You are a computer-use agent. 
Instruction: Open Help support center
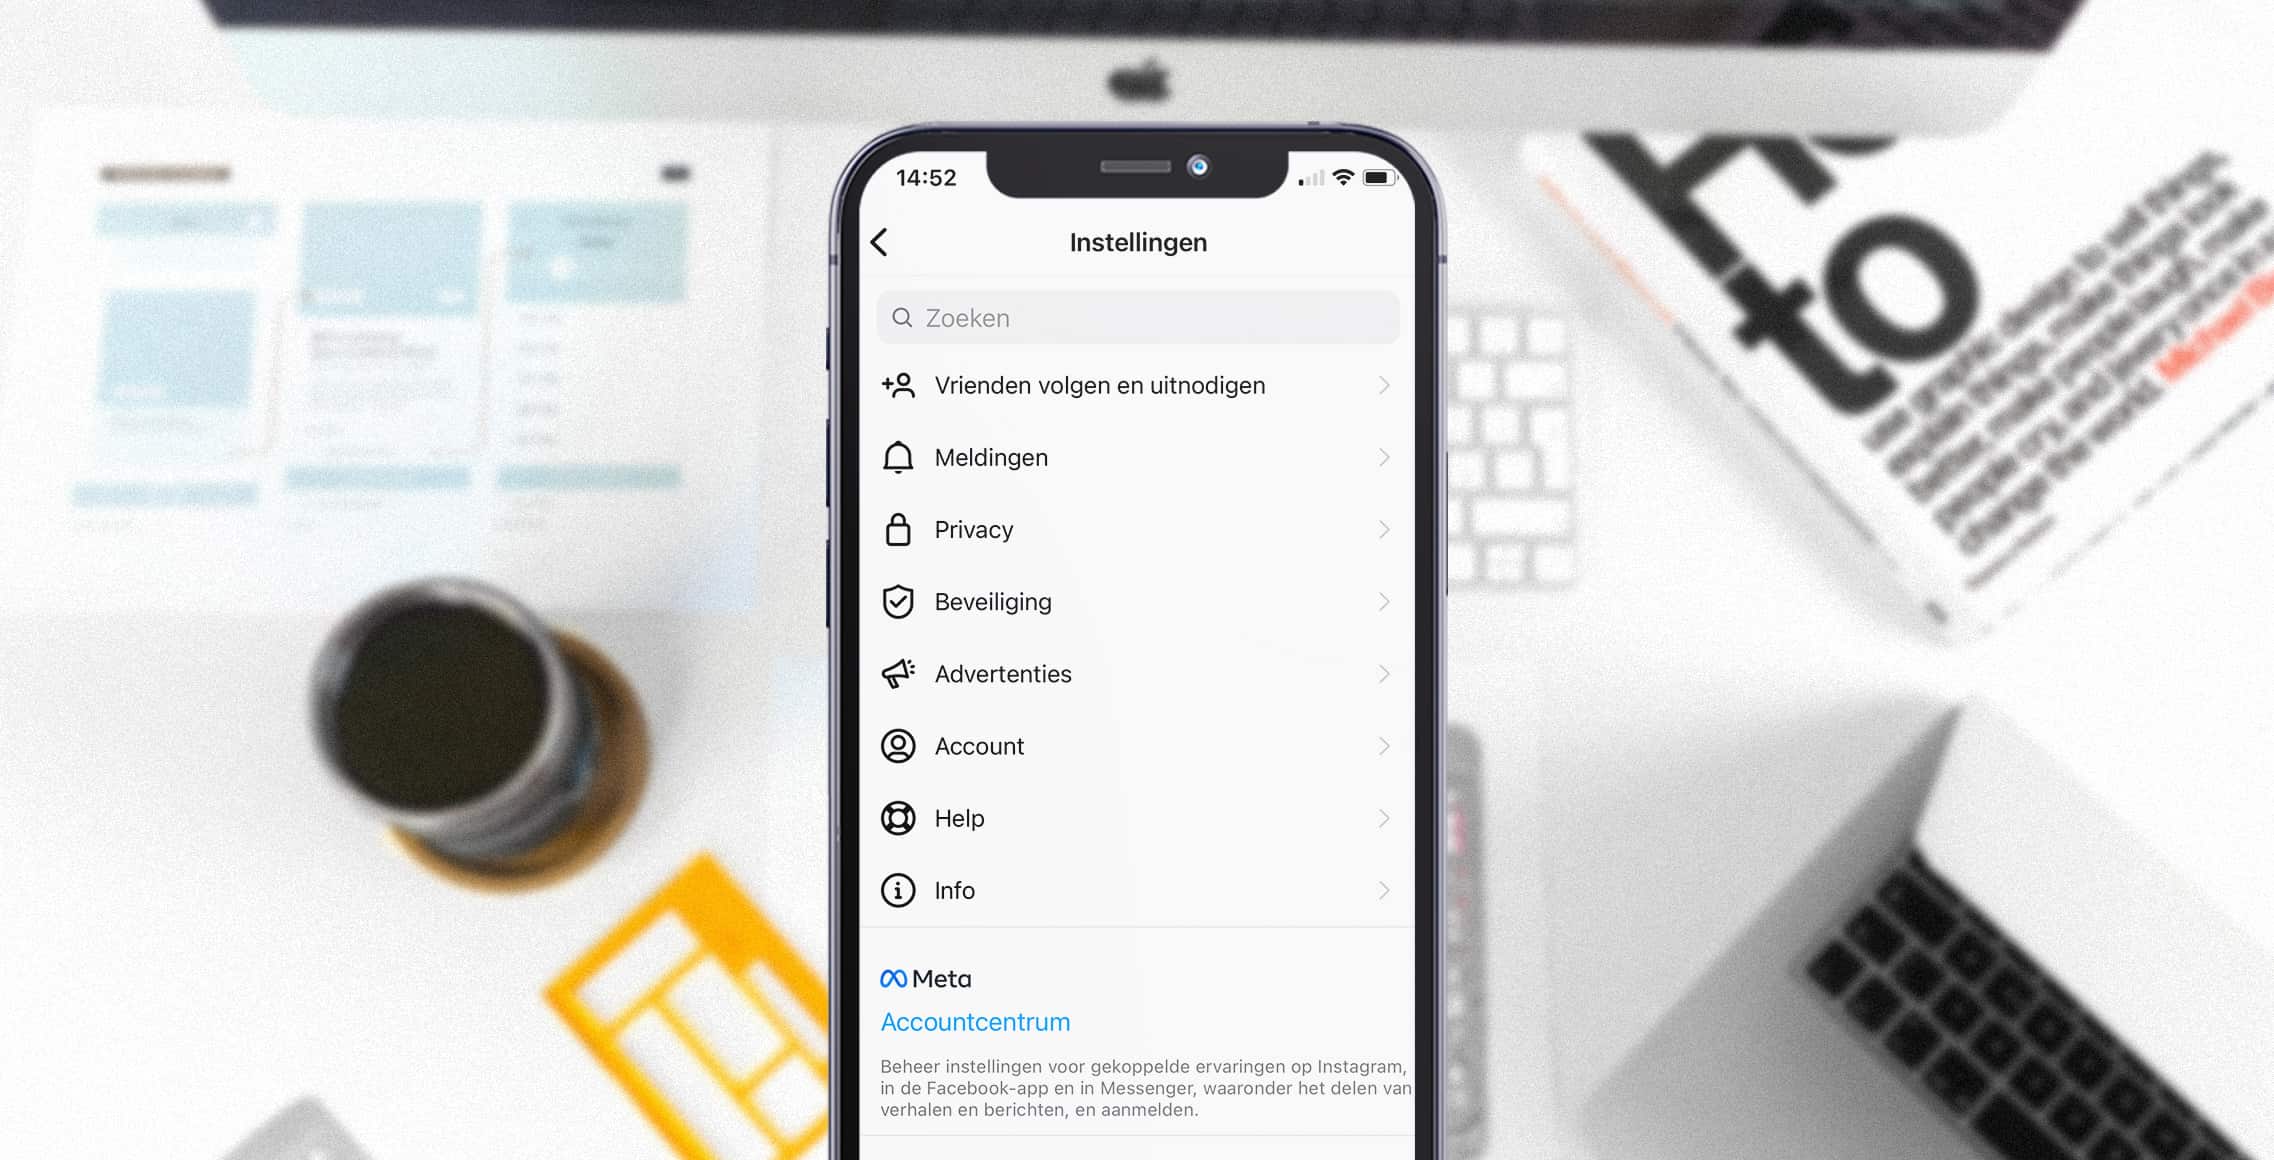click(x=1136, y=818)
